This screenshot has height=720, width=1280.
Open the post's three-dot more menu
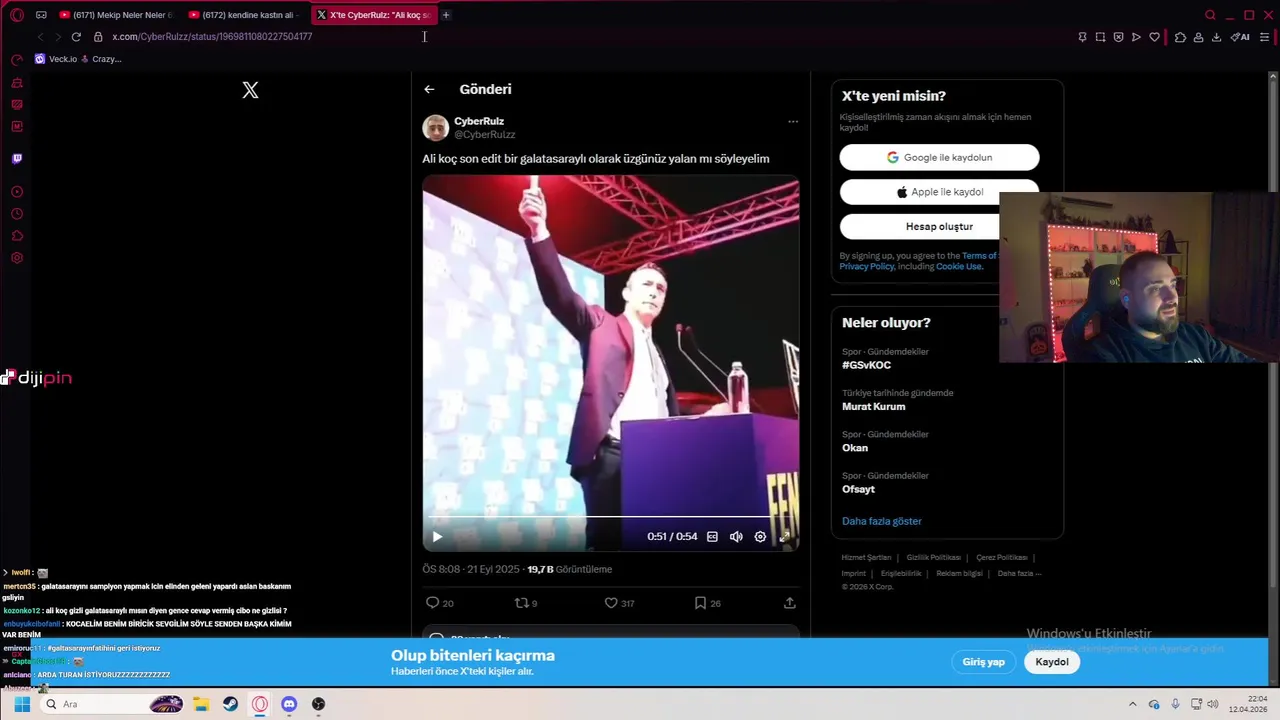793,122
